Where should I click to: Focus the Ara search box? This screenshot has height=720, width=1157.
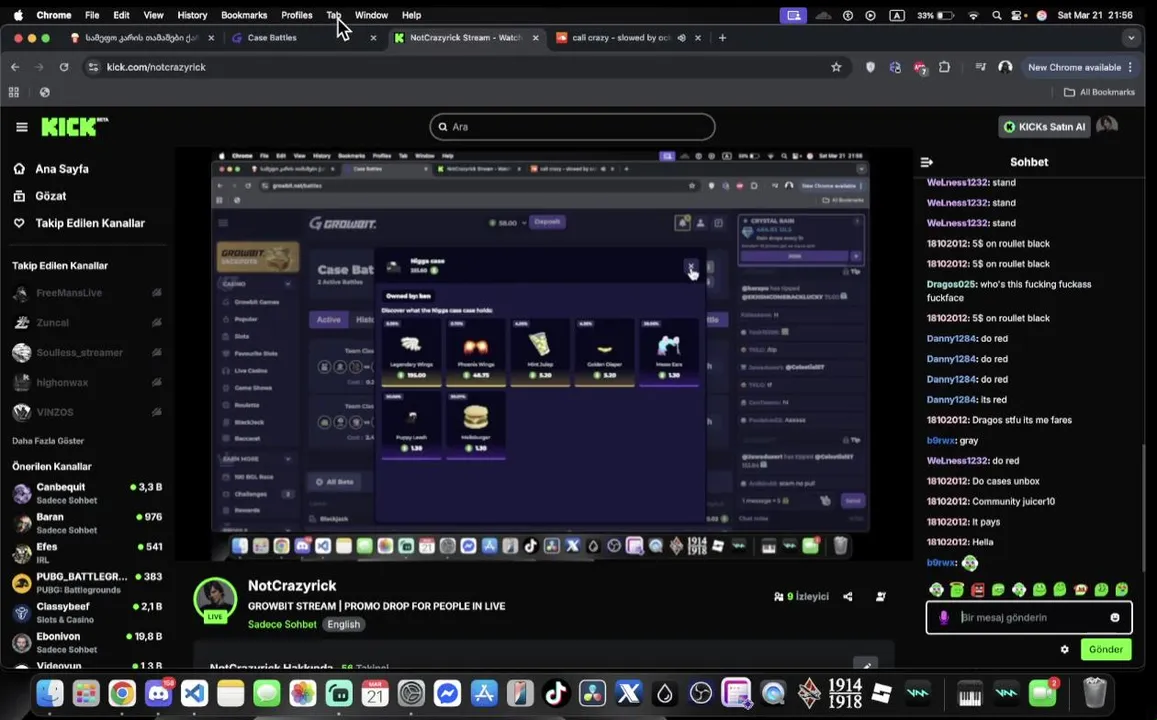coord(573,126)
